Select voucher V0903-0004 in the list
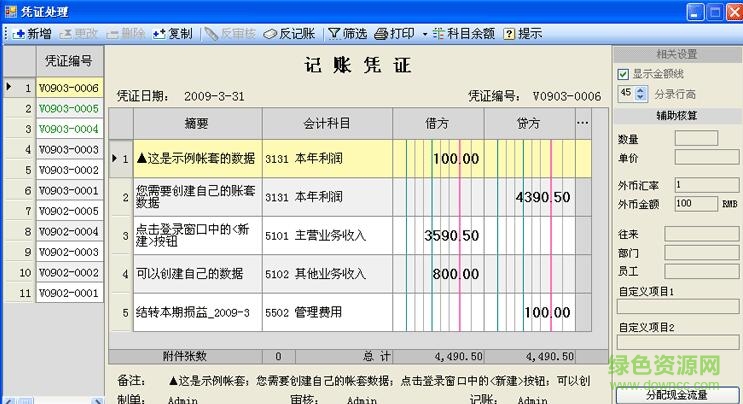Viewport: 743px width, 404px height. pyautogui.click(x=69, y=129)
